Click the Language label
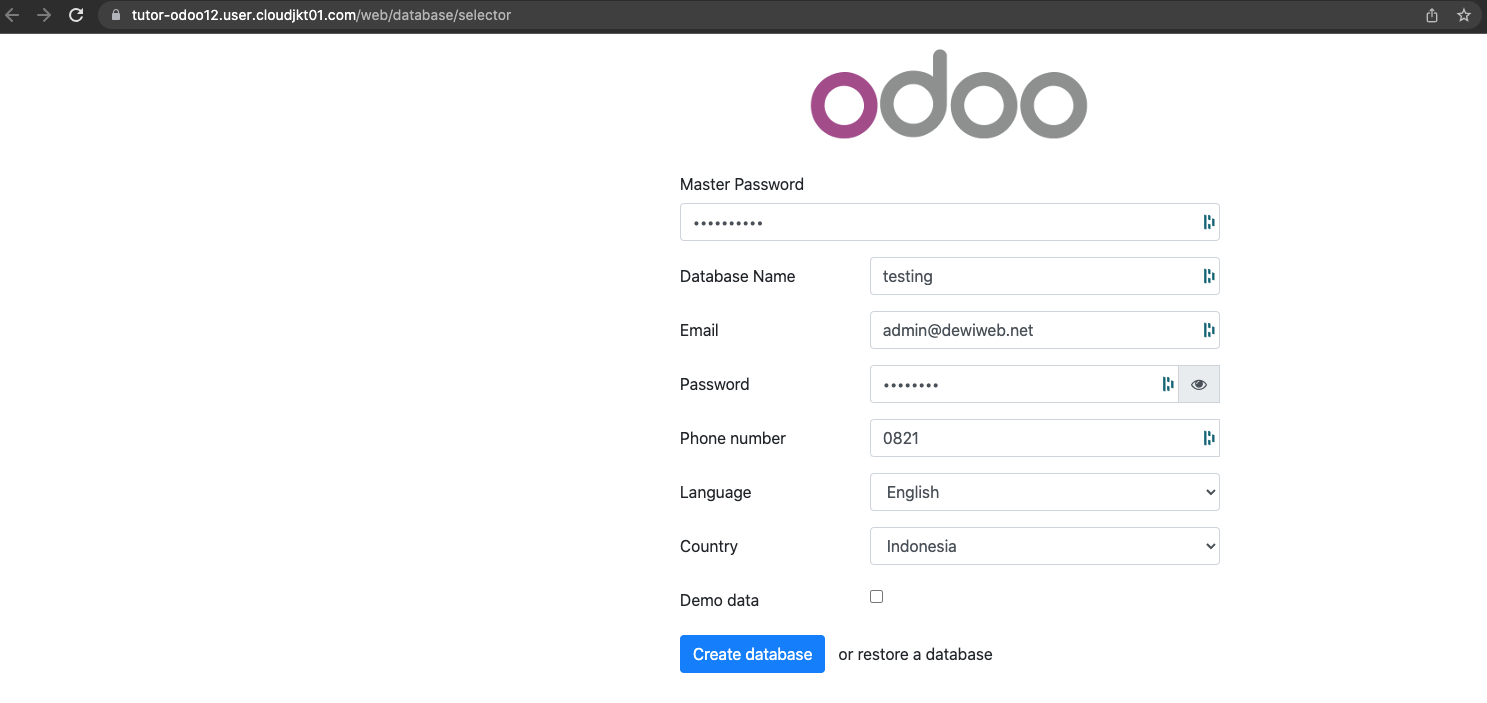 coord(715,492)
